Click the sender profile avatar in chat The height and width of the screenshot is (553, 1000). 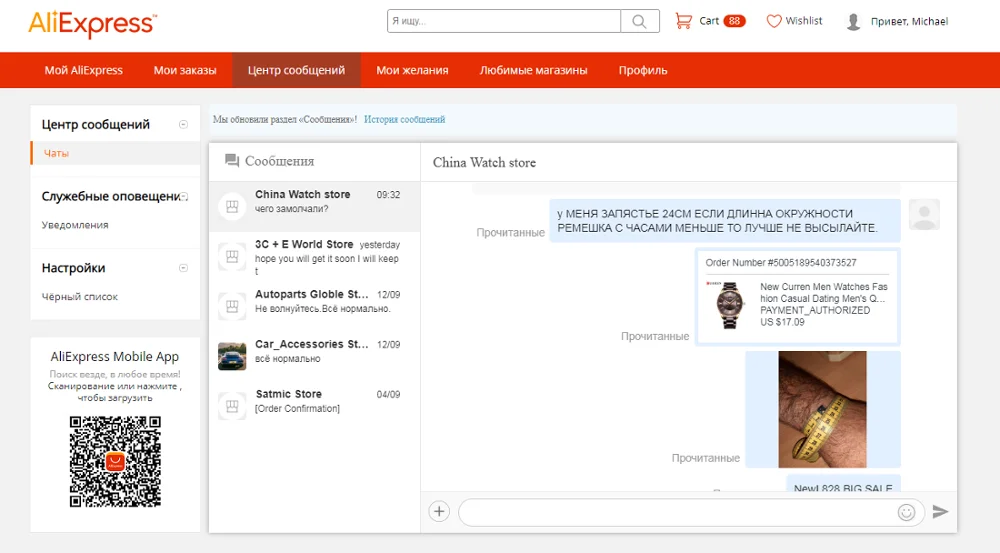[924, 214]
